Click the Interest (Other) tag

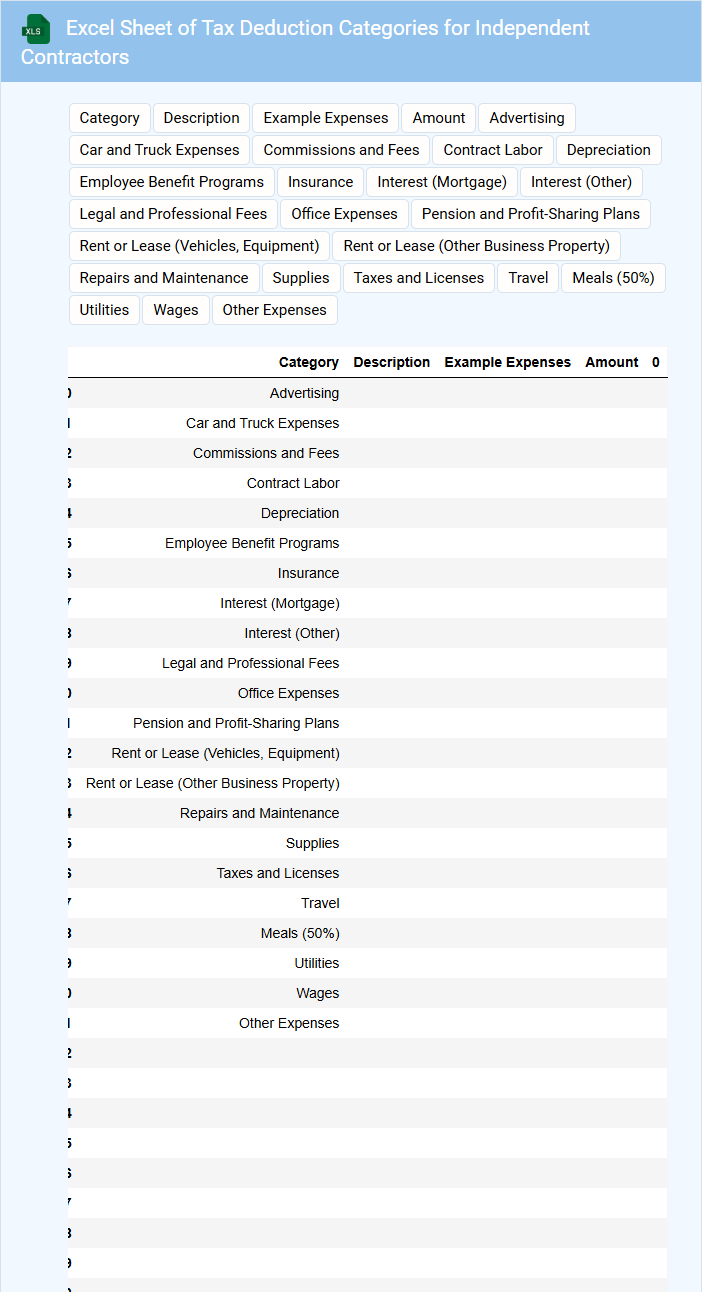click(582, 182)
